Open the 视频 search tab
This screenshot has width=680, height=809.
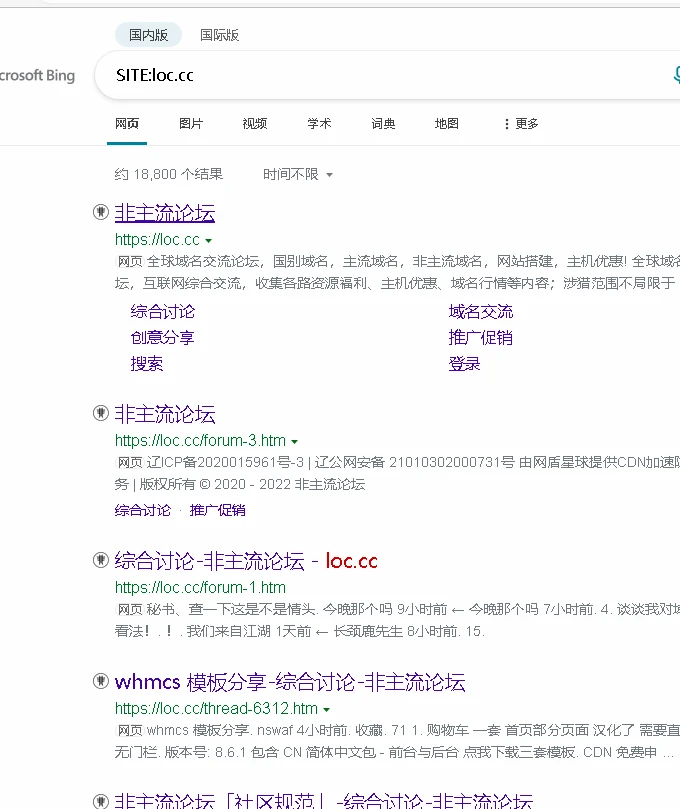coord(255,124)
